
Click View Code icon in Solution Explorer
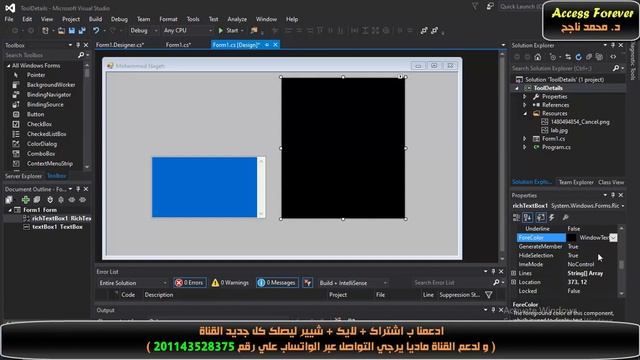613,57
